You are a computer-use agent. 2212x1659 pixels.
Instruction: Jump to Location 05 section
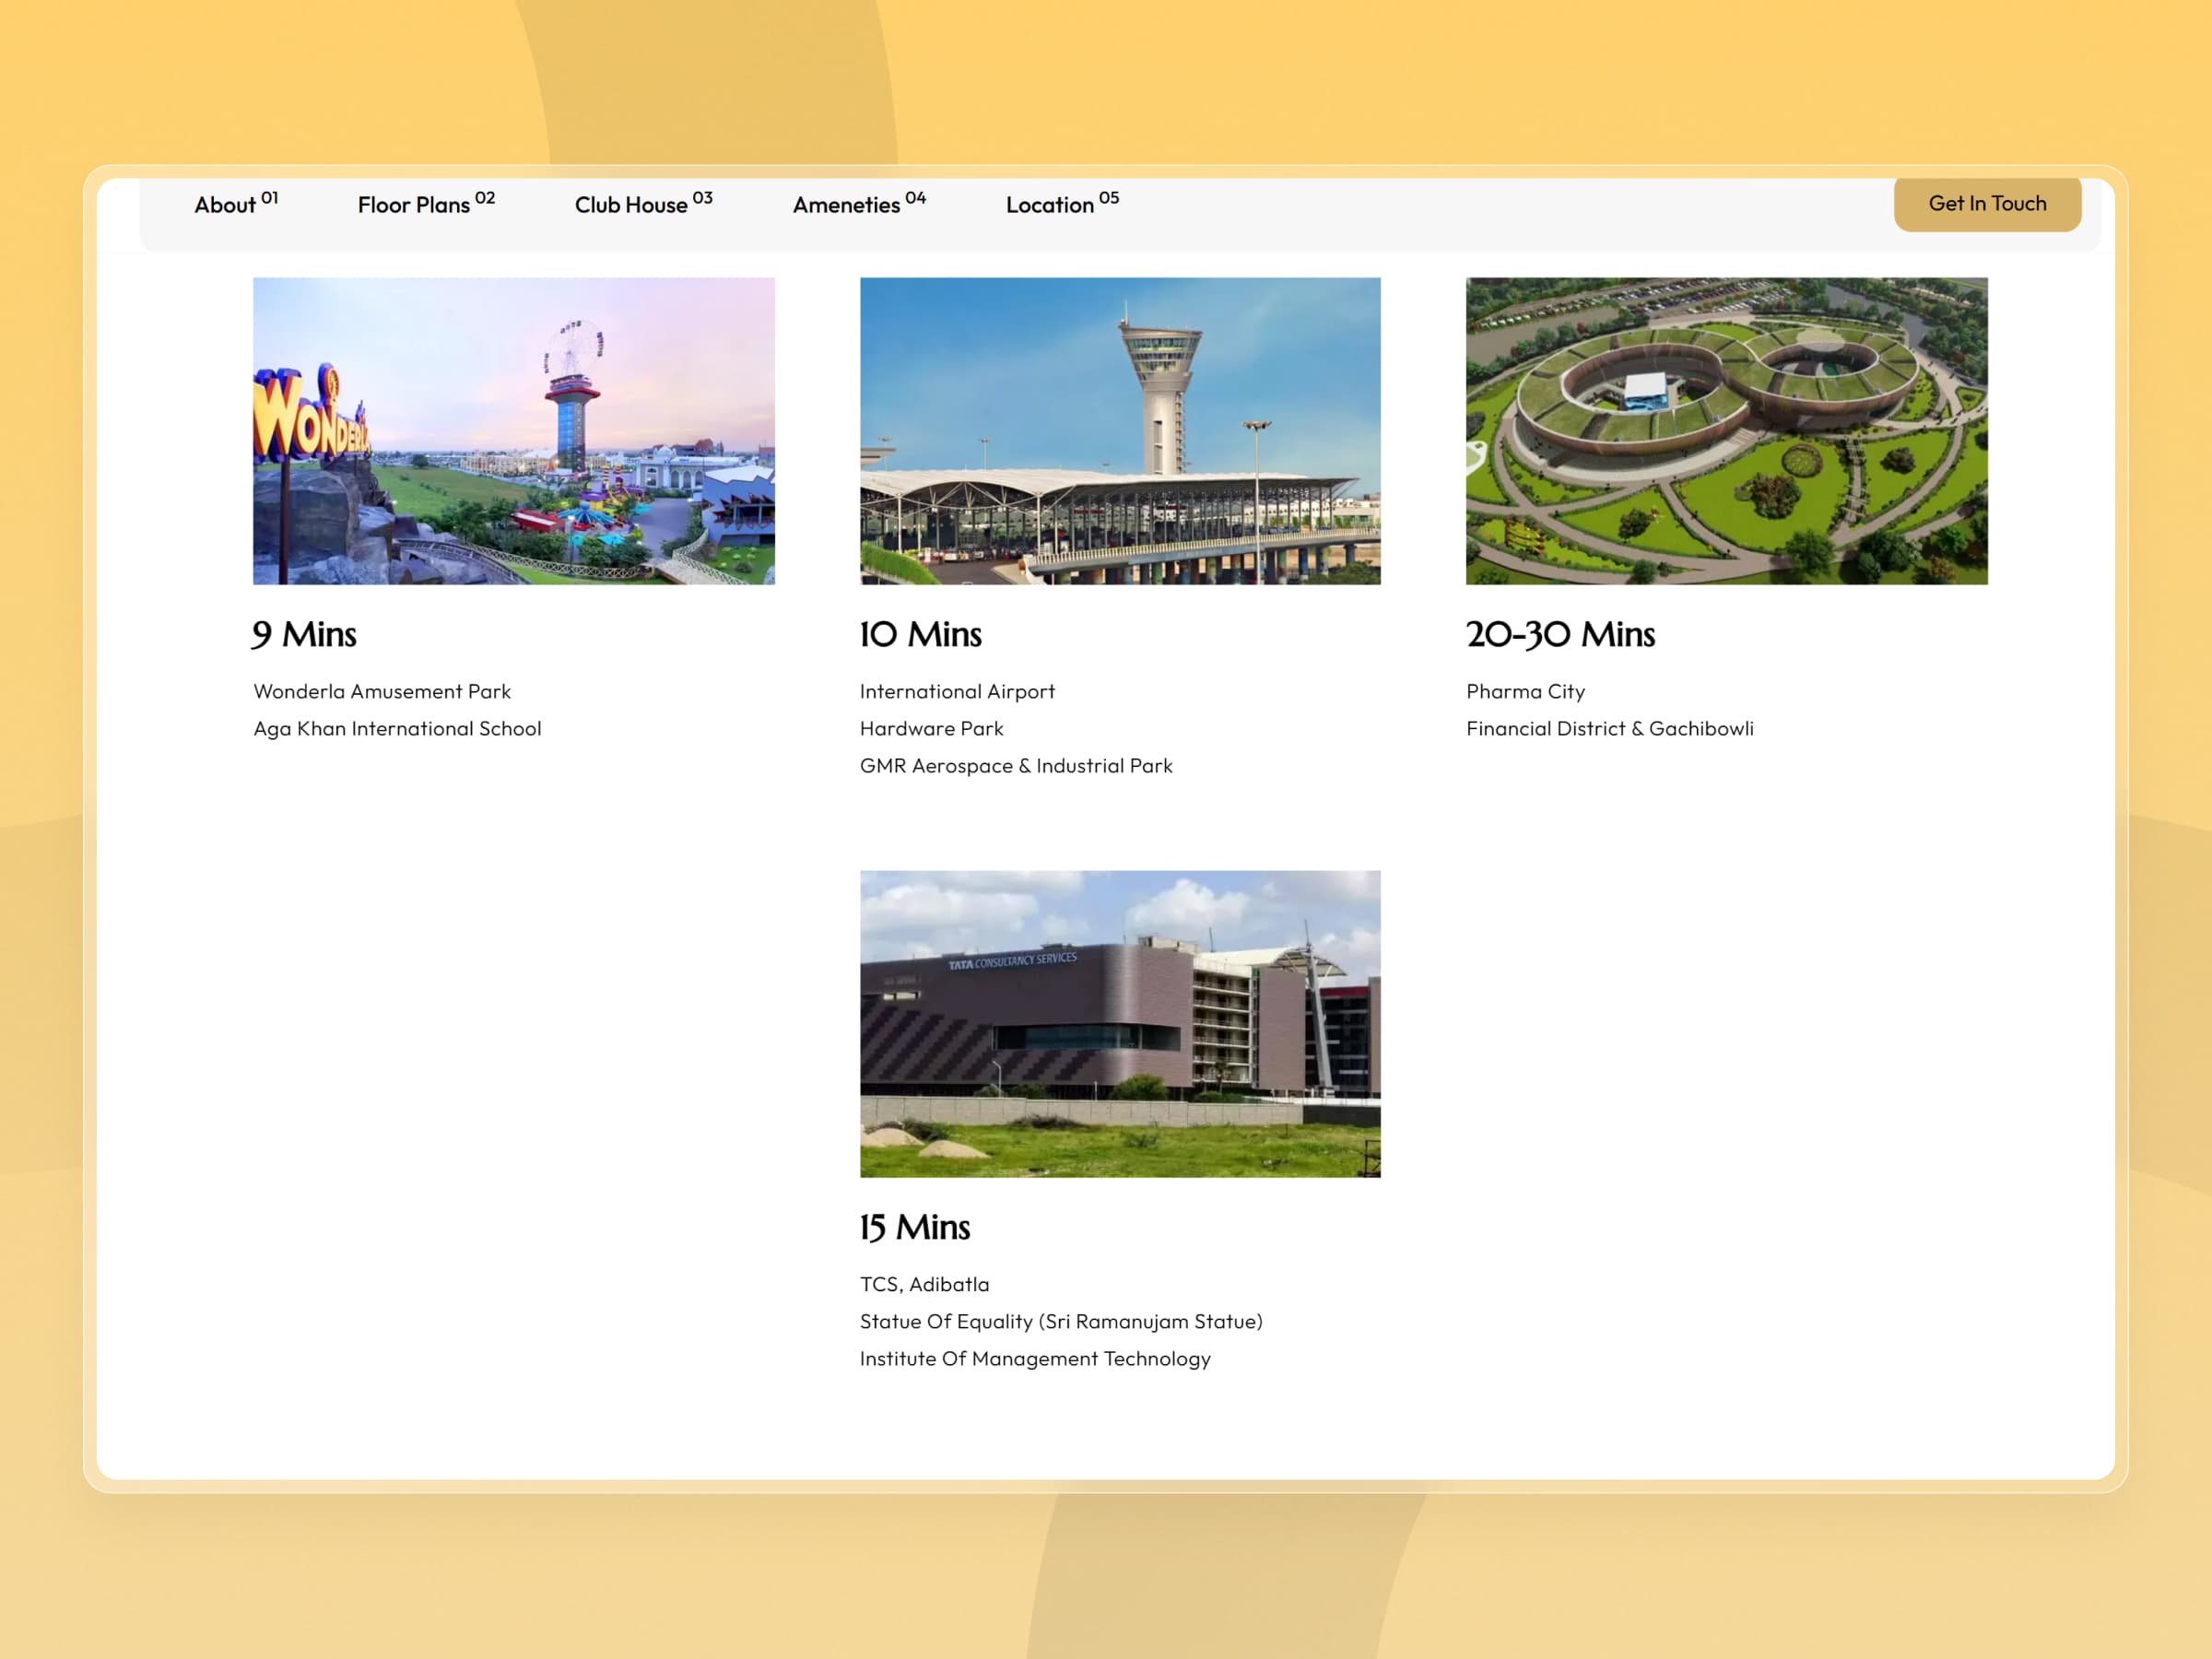(x=1062, y=204)
